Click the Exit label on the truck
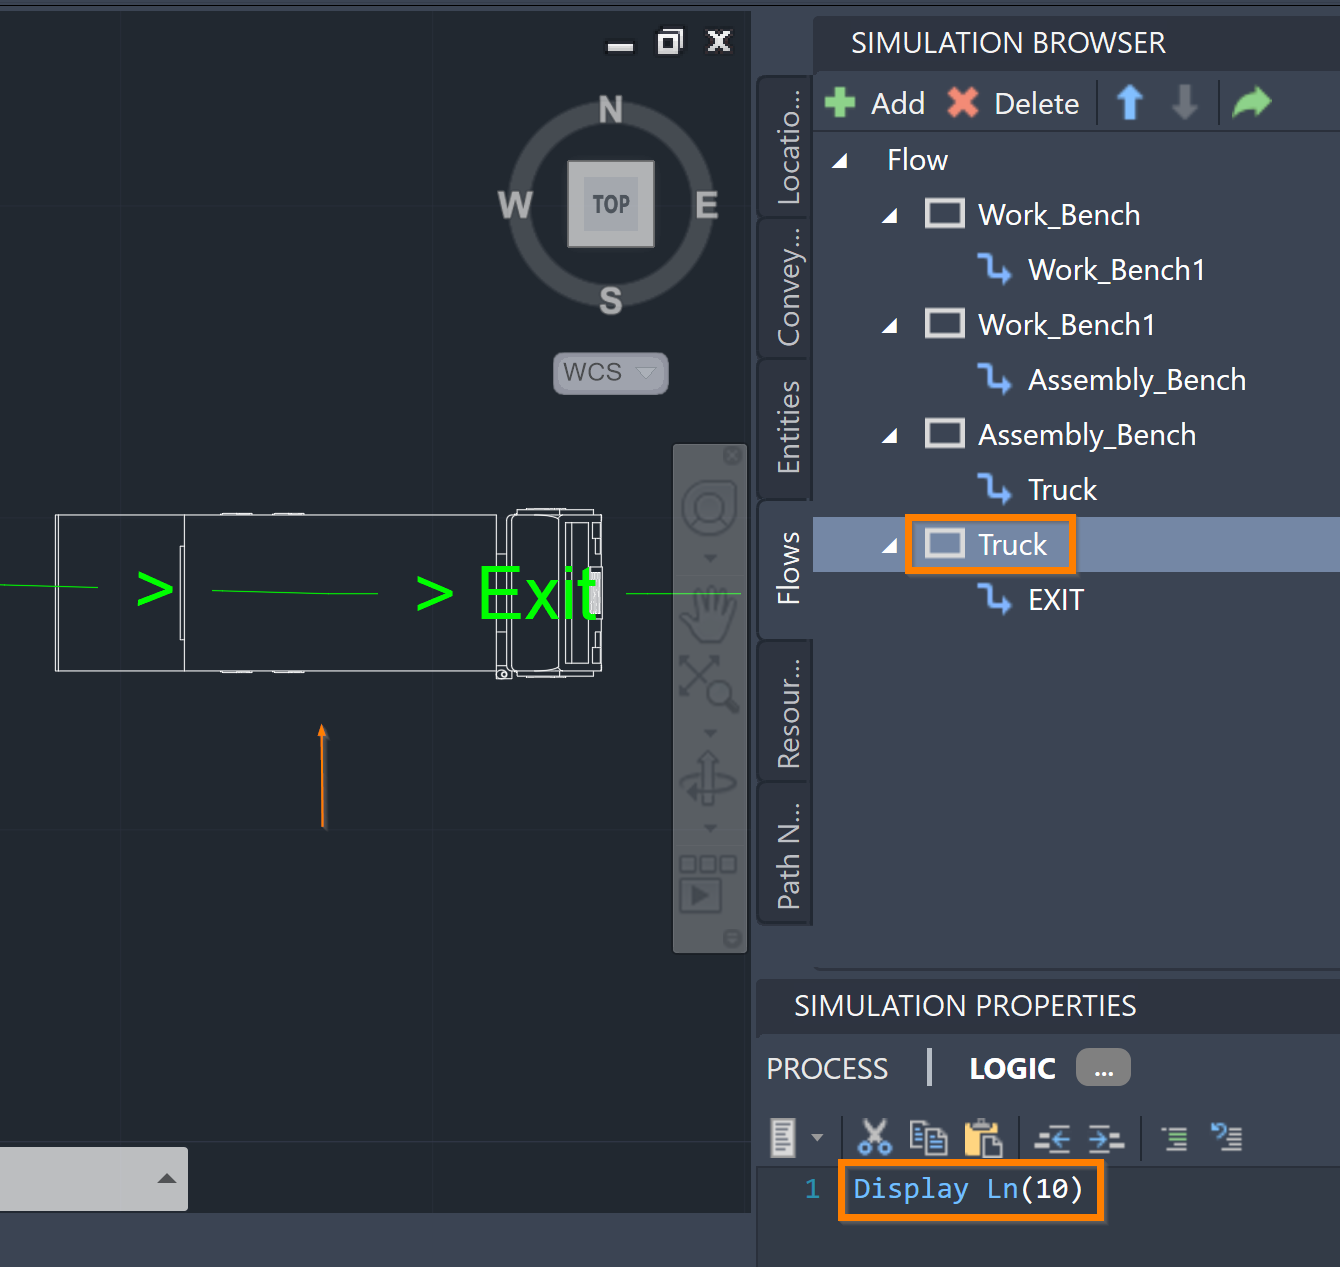 pyautogui.click(x=538, y=594)
